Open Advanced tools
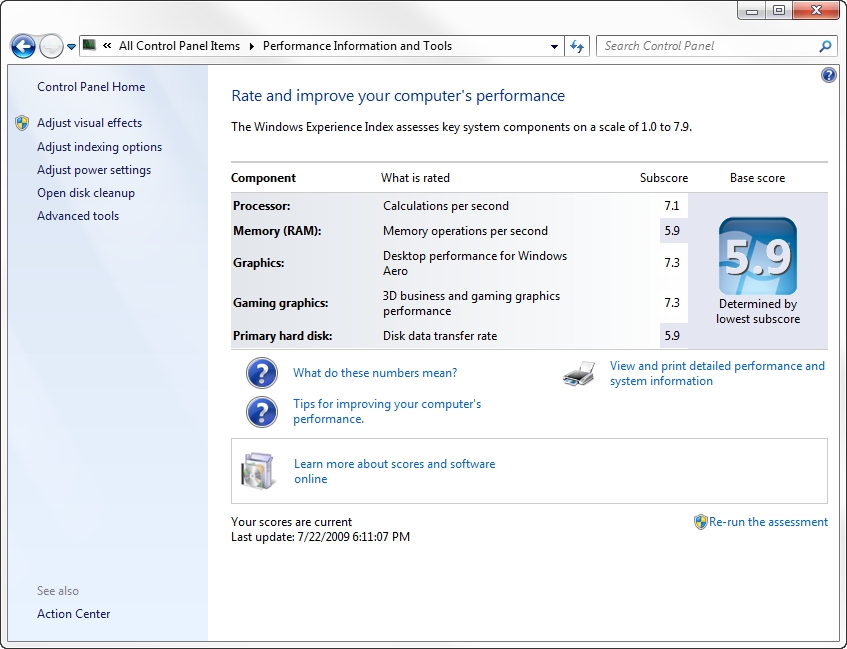Viewport: 847px width, 649px height. tap(78, 216)
